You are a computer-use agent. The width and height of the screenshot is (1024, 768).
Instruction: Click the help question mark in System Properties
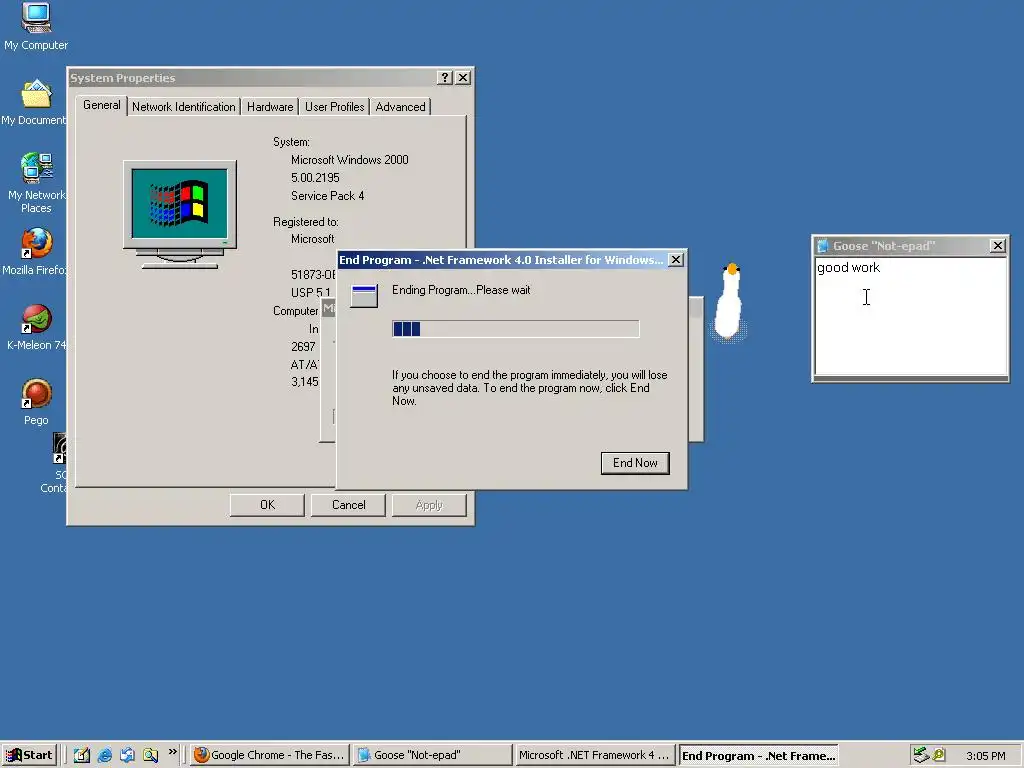[445, 78]
